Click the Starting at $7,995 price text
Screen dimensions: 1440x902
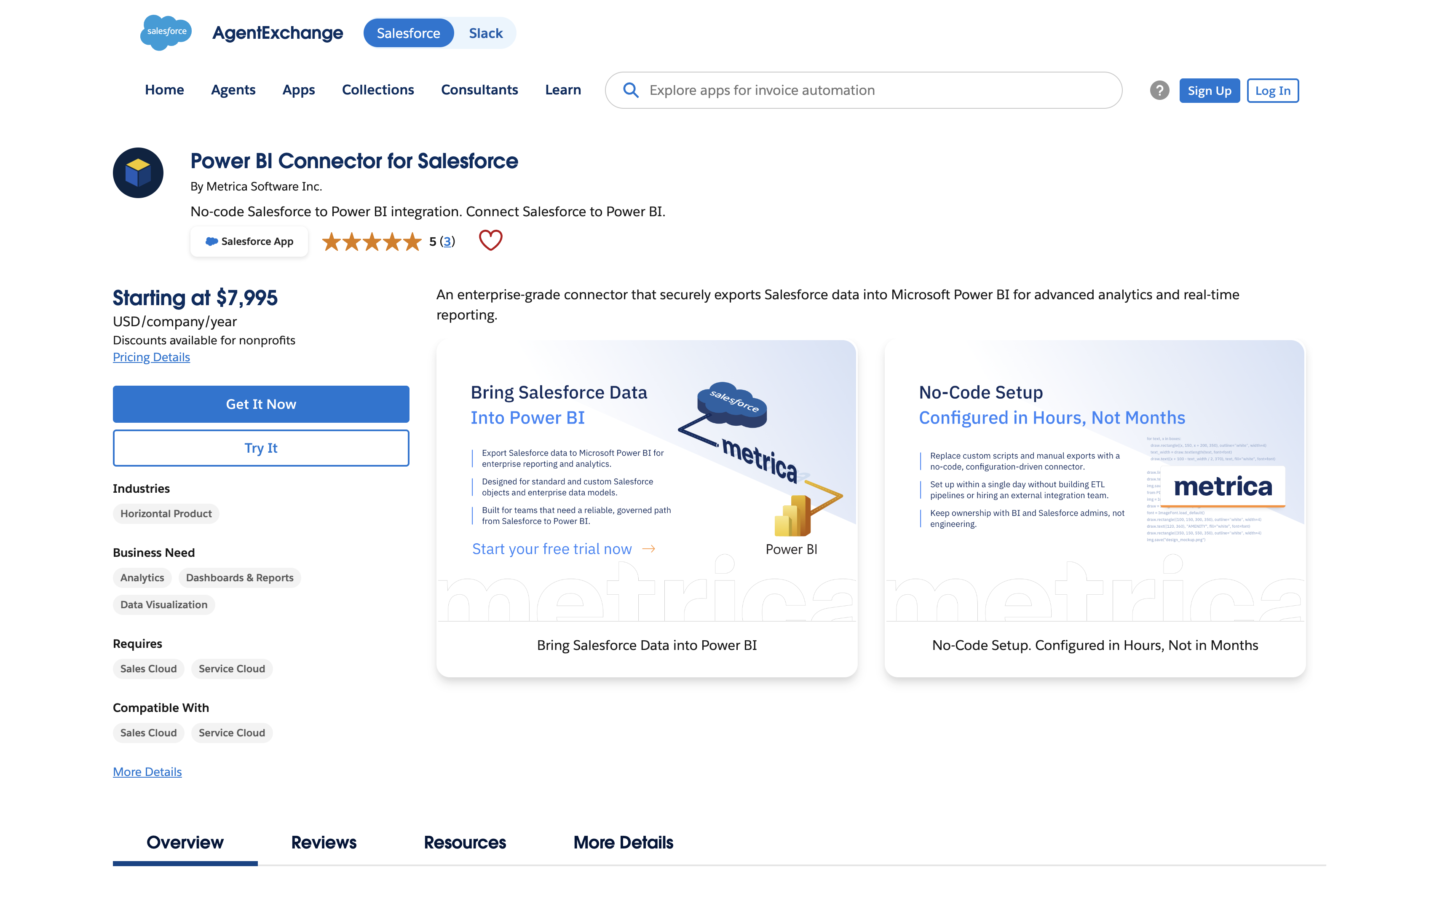tap(195, 298)
